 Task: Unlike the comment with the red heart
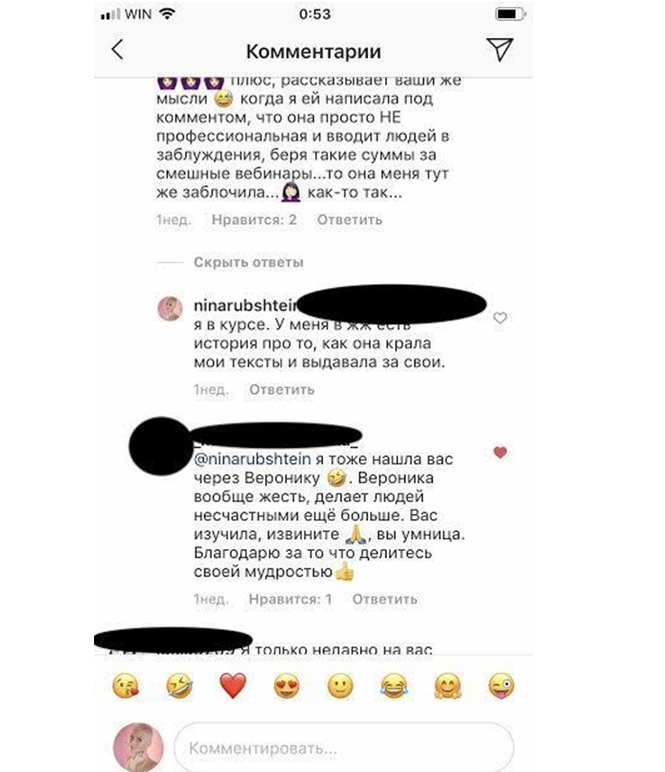pyautogui.click(x=500, y=452)
